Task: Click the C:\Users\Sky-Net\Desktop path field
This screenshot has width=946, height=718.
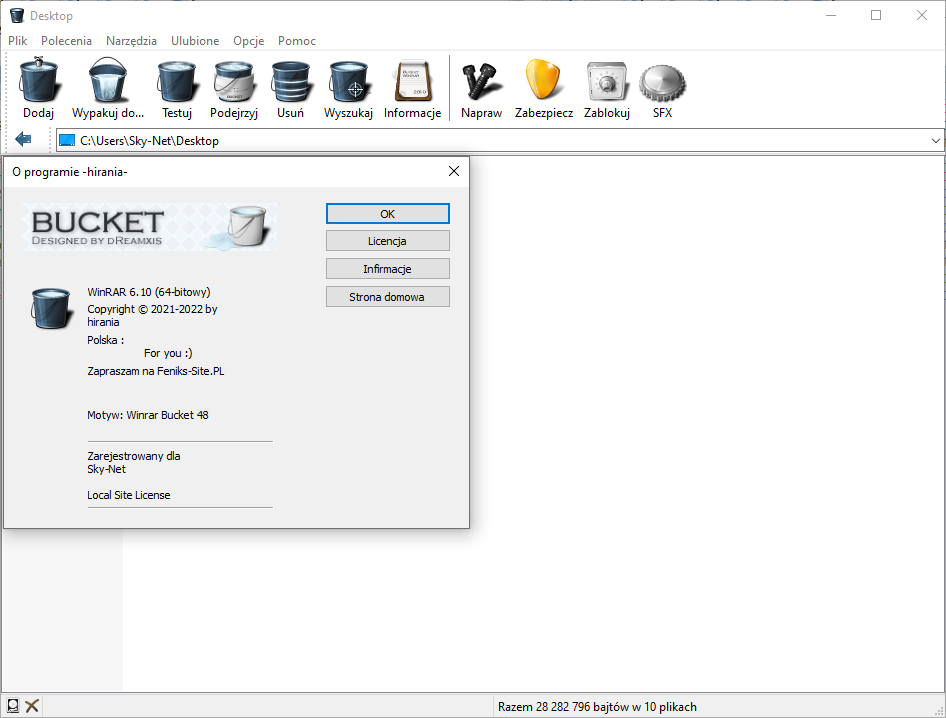Action: tap(500, 141)
